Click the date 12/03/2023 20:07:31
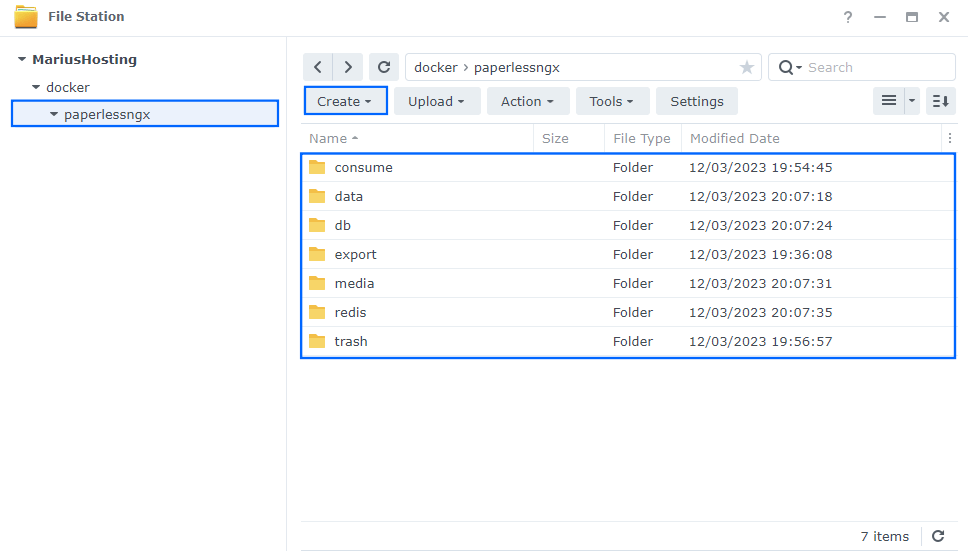This screenshot has height=551, width=968. [761, 283]
